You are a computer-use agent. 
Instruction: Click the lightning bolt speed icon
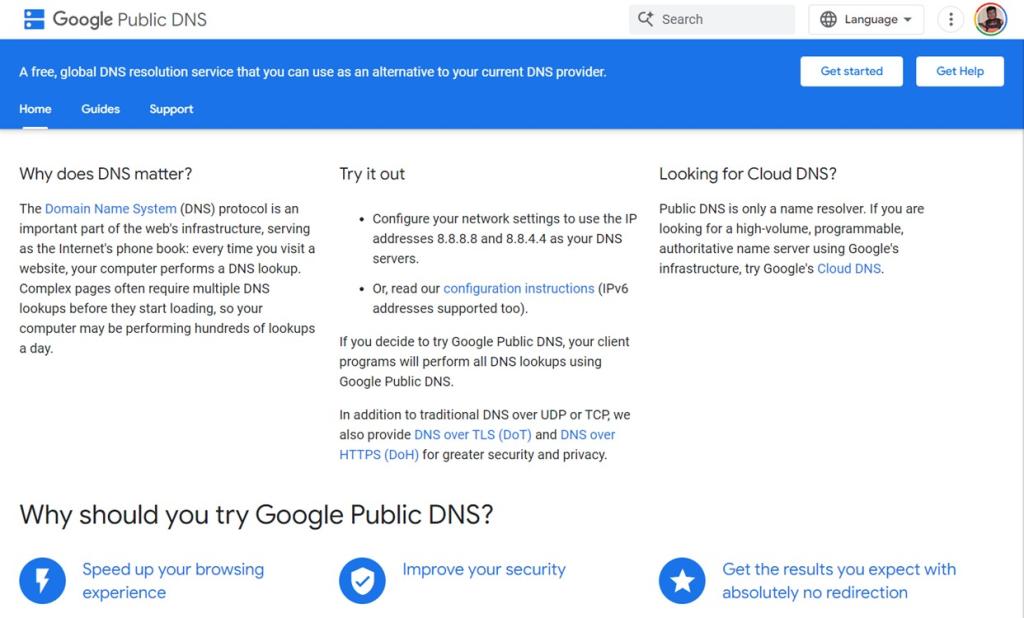click(41, 580)
